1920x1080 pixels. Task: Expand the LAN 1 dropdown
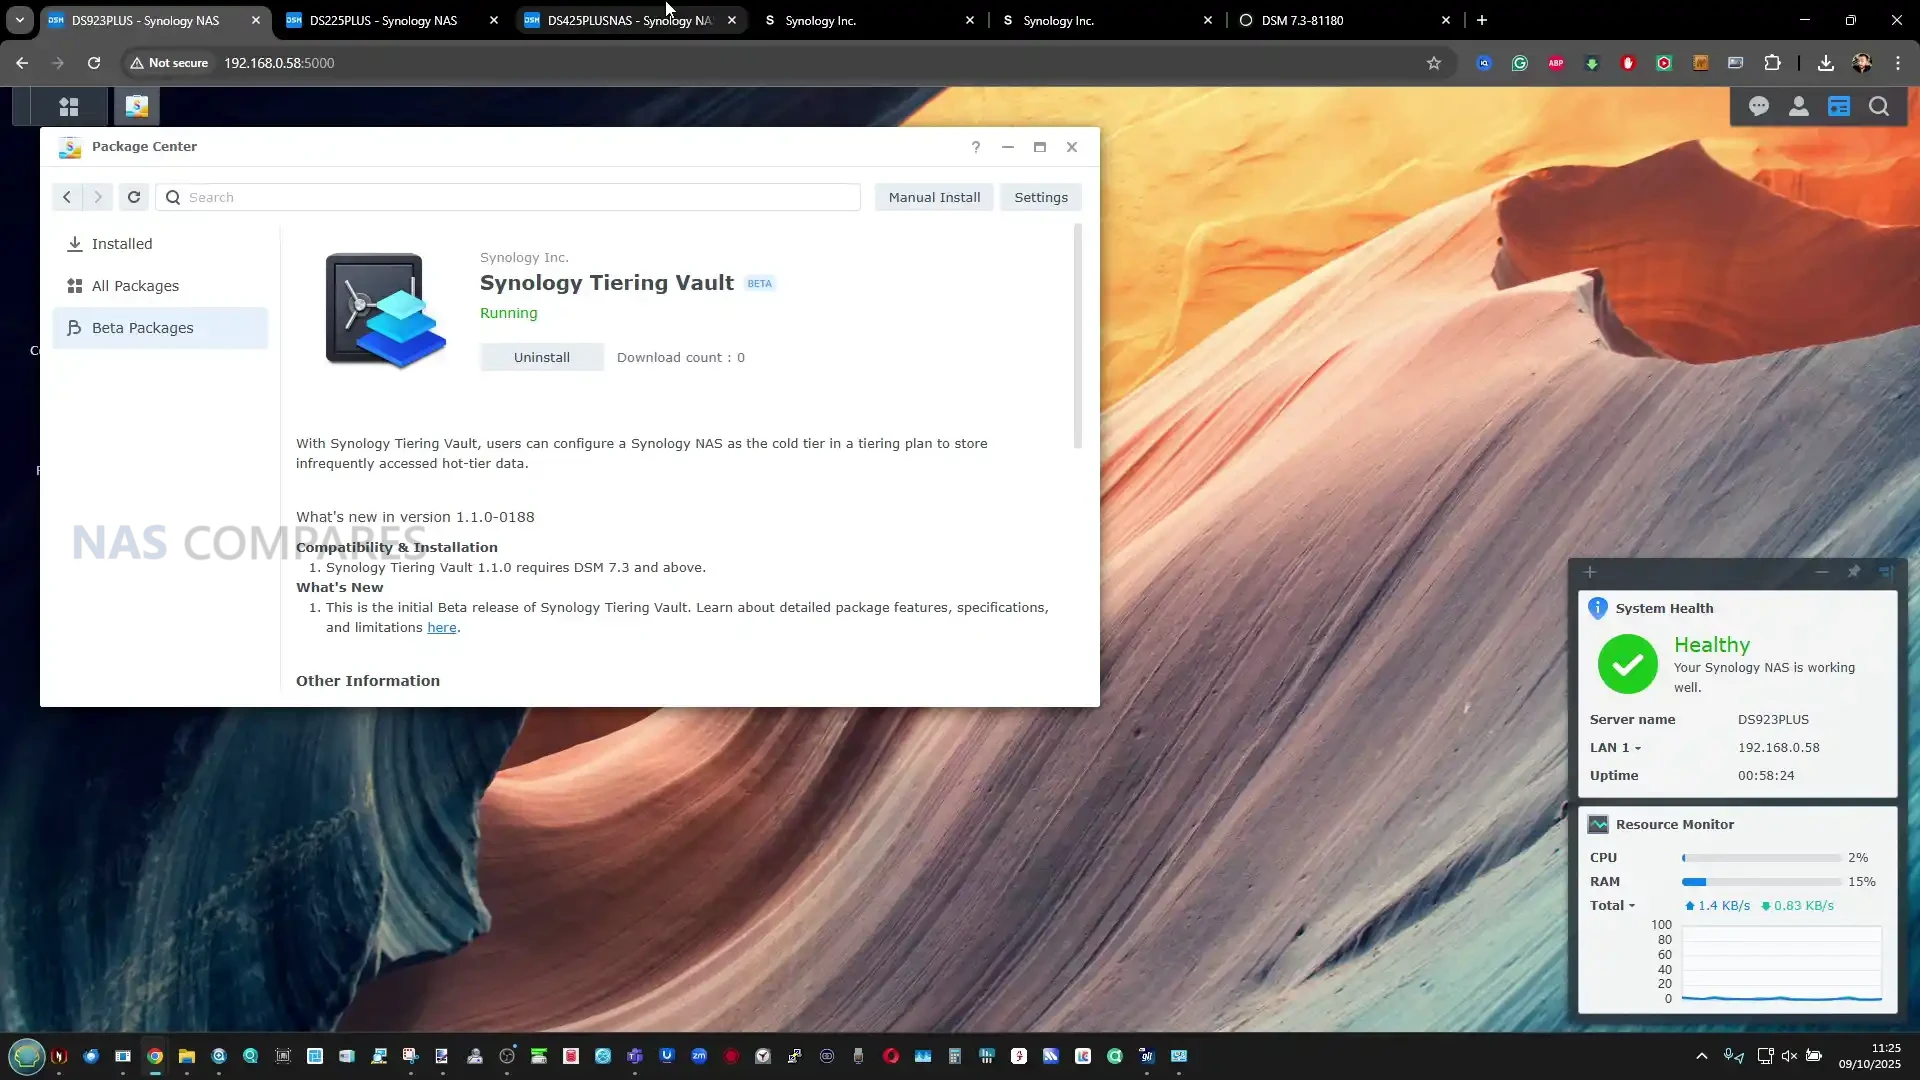click(1637, 748)
